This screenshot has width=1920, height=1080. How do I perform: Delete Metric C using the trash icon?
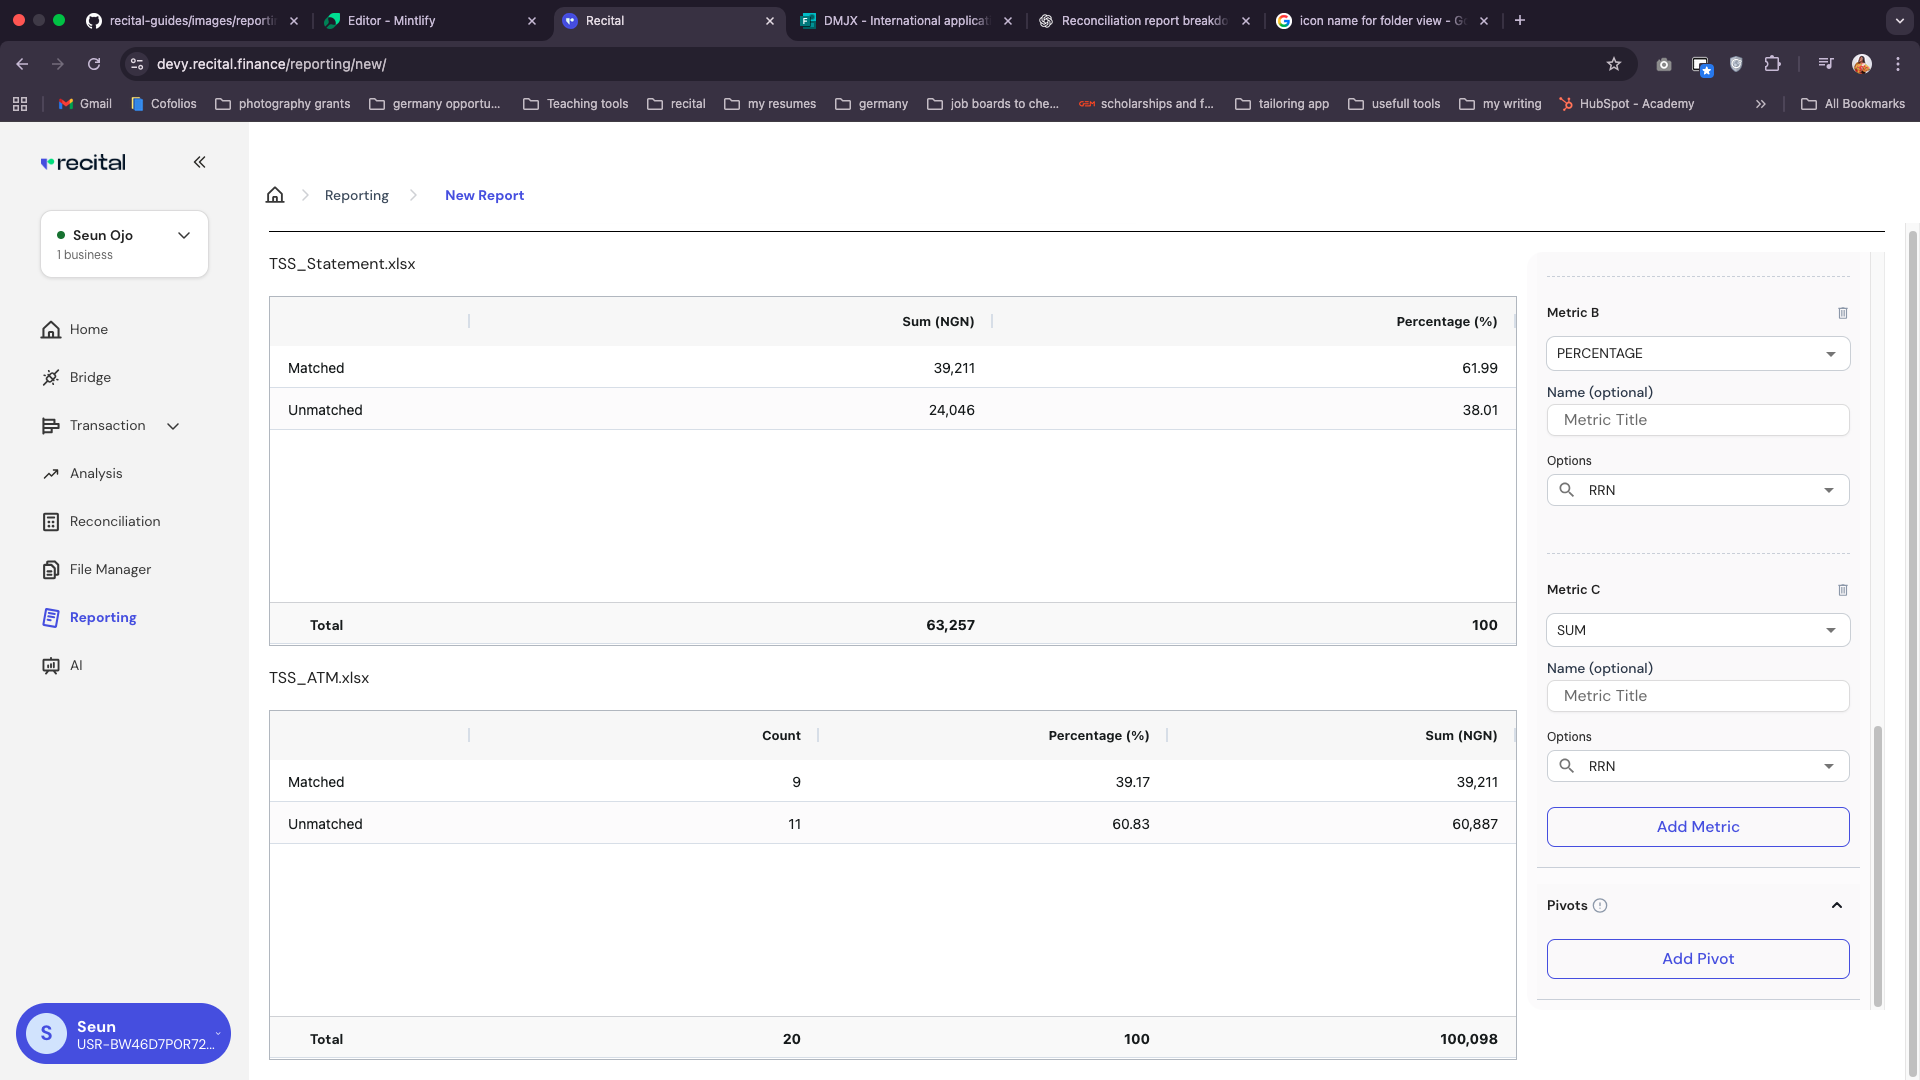coord(1844,590)
